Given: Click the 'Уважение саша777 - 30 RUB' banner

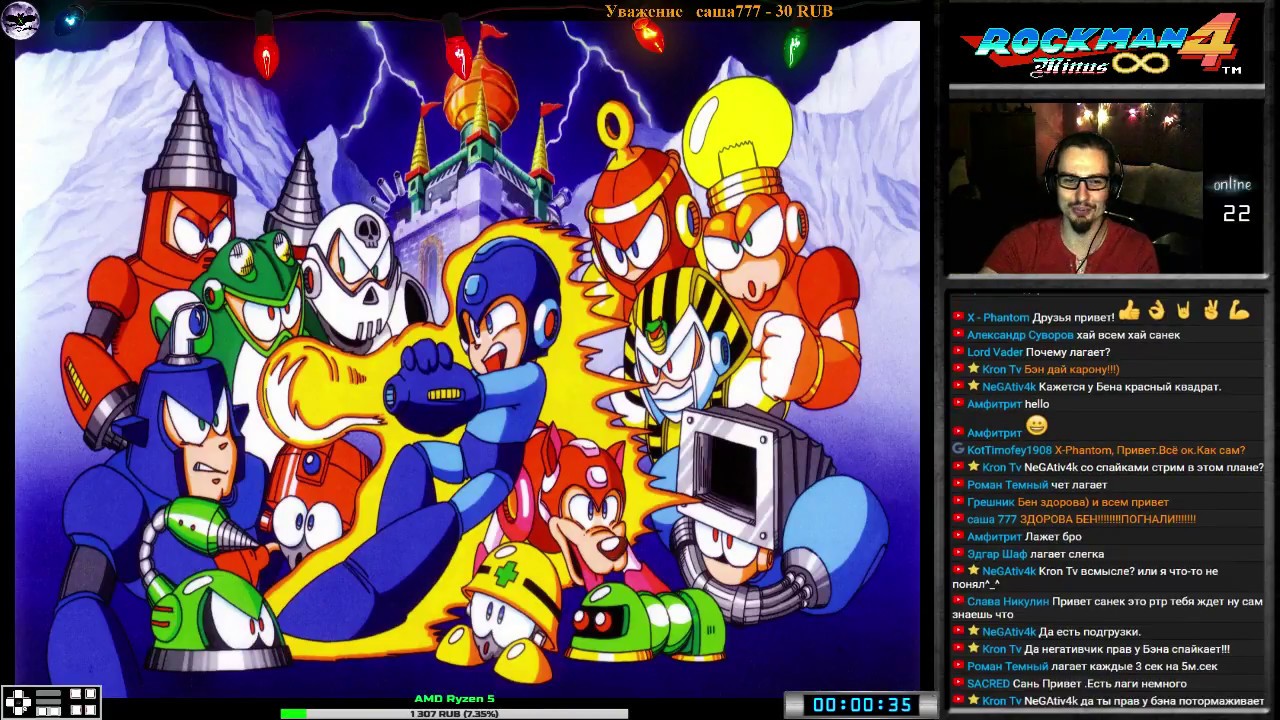Looking at the screenshot, I should click(718, 11).
